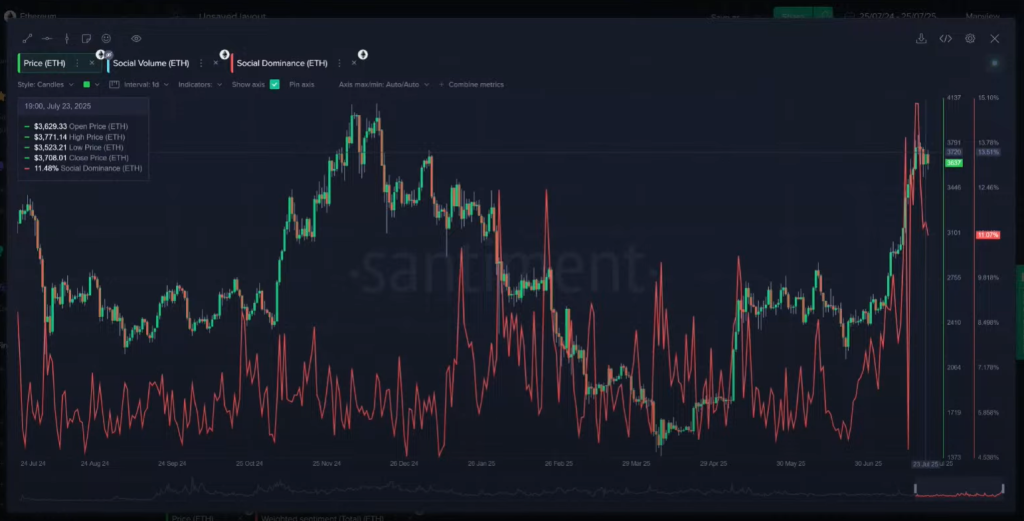The height and width of the screenshot is (521, 1024).
Task: Download the chart
Action: pos(921,38)
